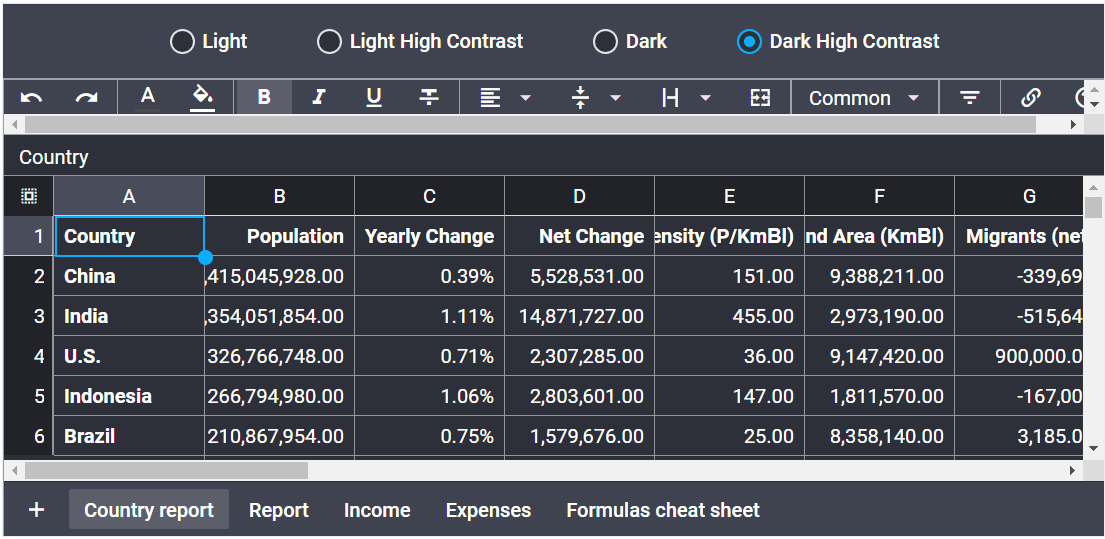Expand the horizontal align dropdown arrow
Viewport: 1105px width, 539px height.
point(525,98)
